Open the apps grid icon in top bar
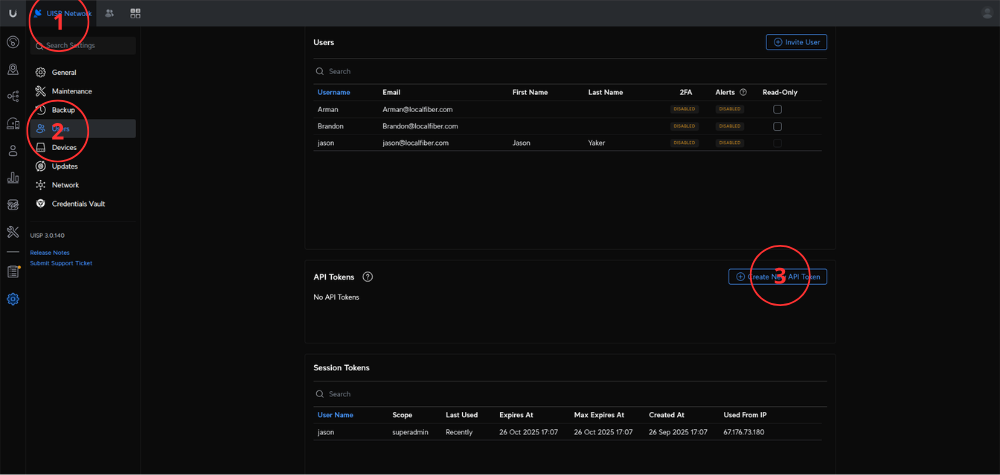 pos(135,13)
